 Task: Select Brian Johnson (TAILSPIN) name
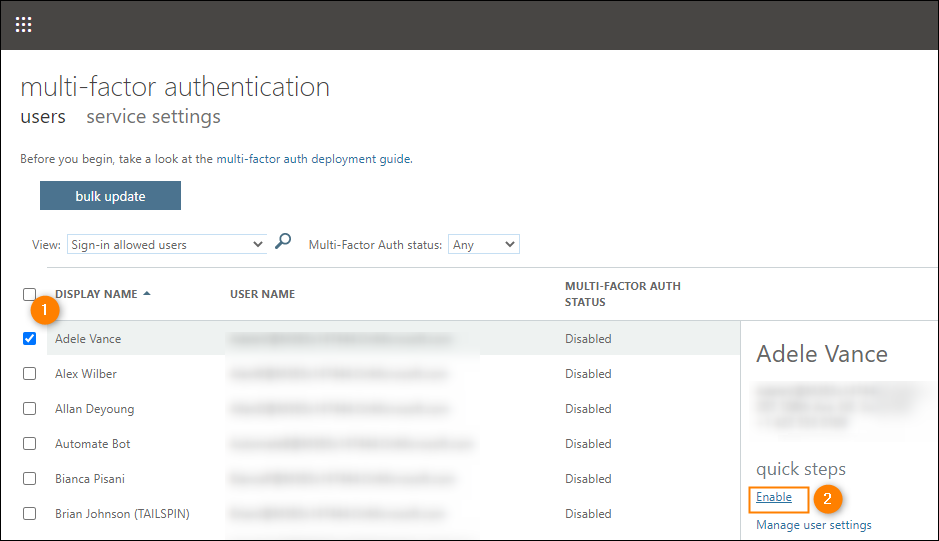tap(122, 514)
